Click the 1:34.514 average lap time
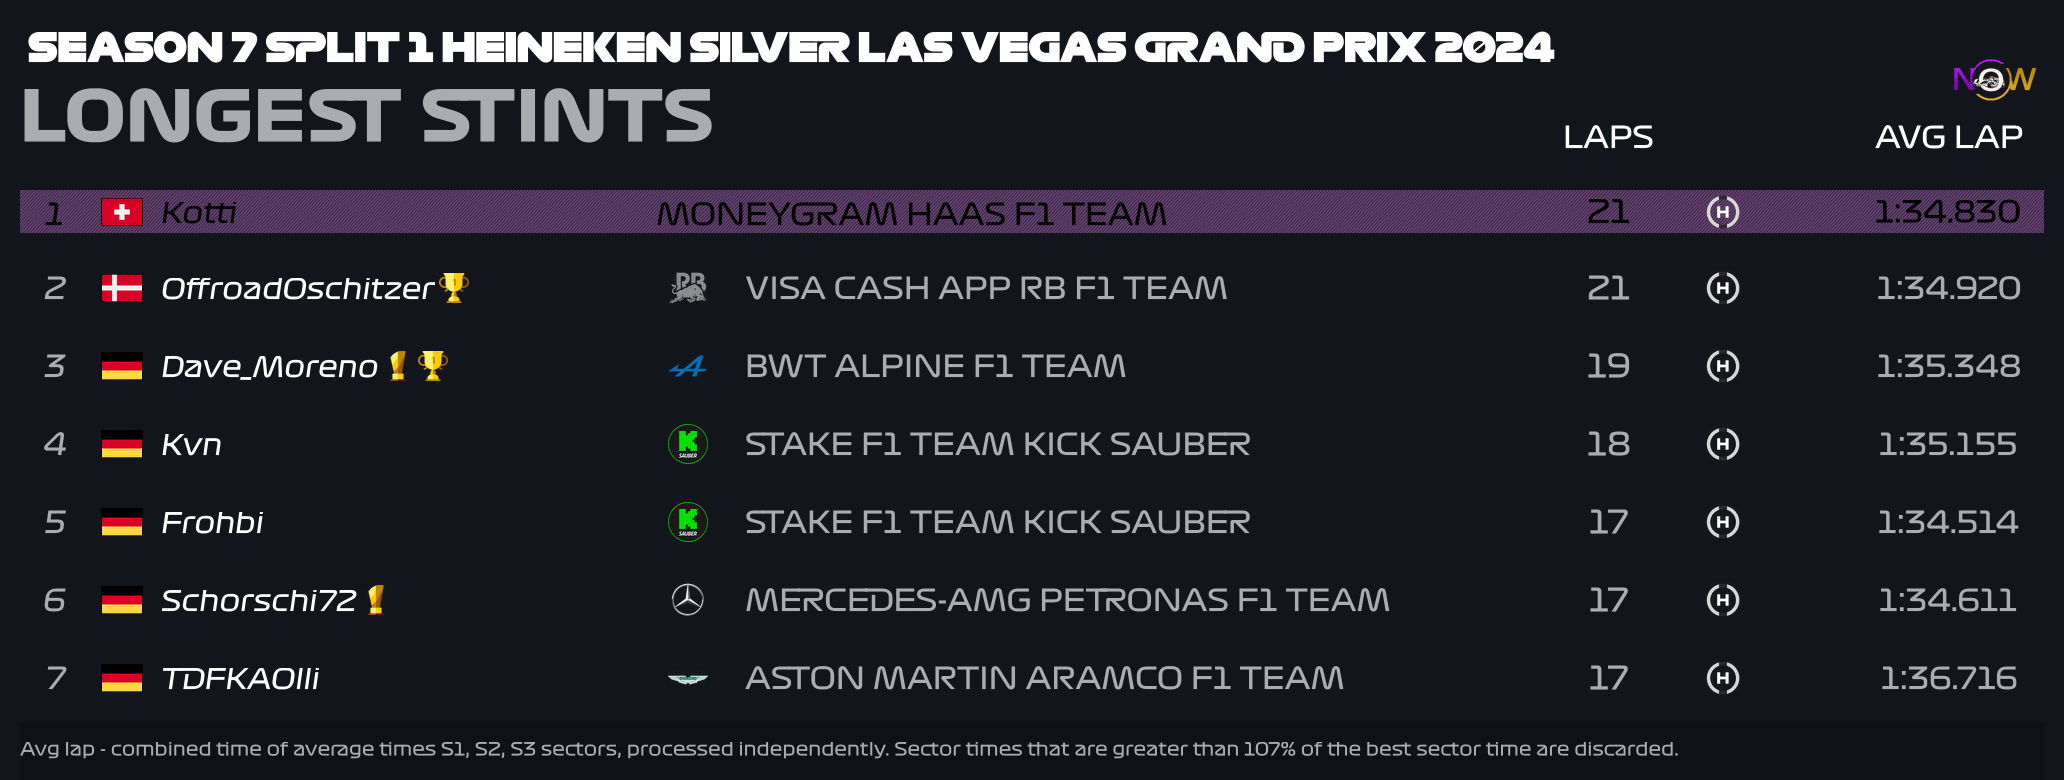Viewport: 2064px width, 780px height. pos(1948,522)
